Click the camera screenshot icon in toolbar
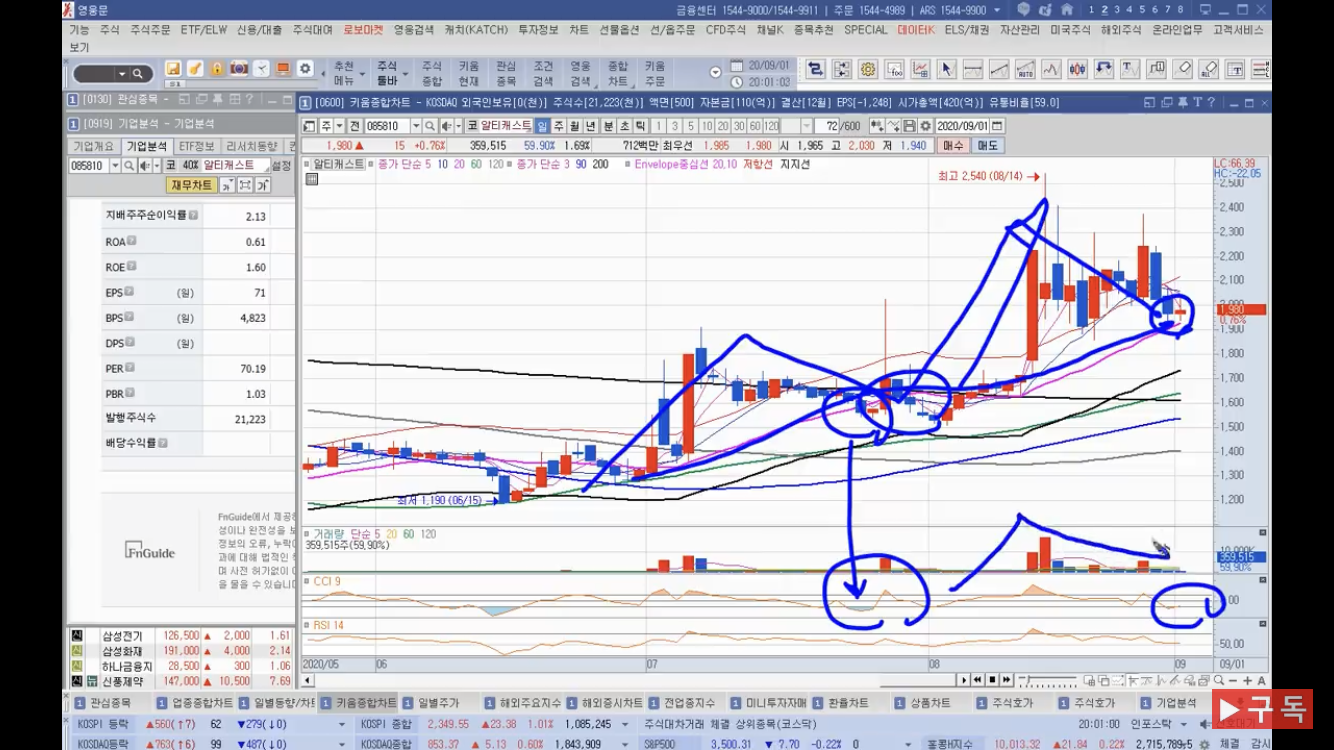Image resolution: width=1334 pixels, height=750 pixels. point(239,69)
